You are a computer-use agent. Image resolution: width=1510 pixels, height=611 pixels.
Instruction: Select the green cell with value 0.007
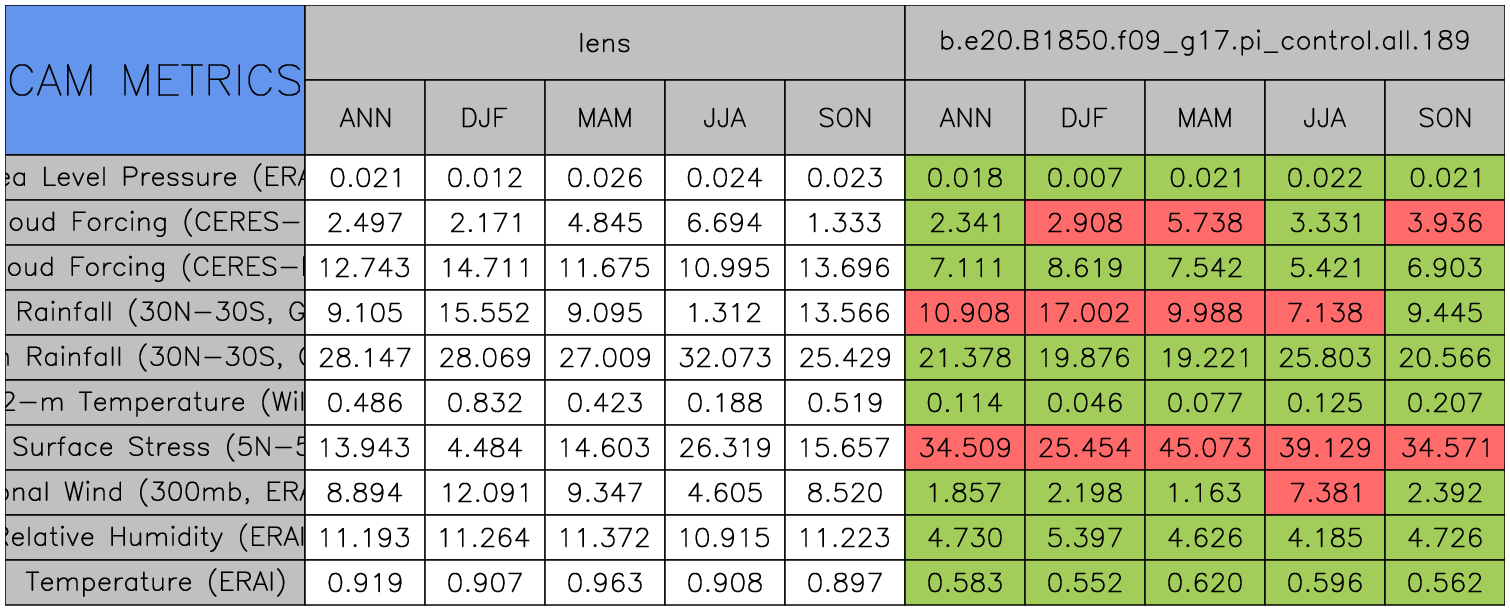pyautogui.click(x=1085, y=178)
